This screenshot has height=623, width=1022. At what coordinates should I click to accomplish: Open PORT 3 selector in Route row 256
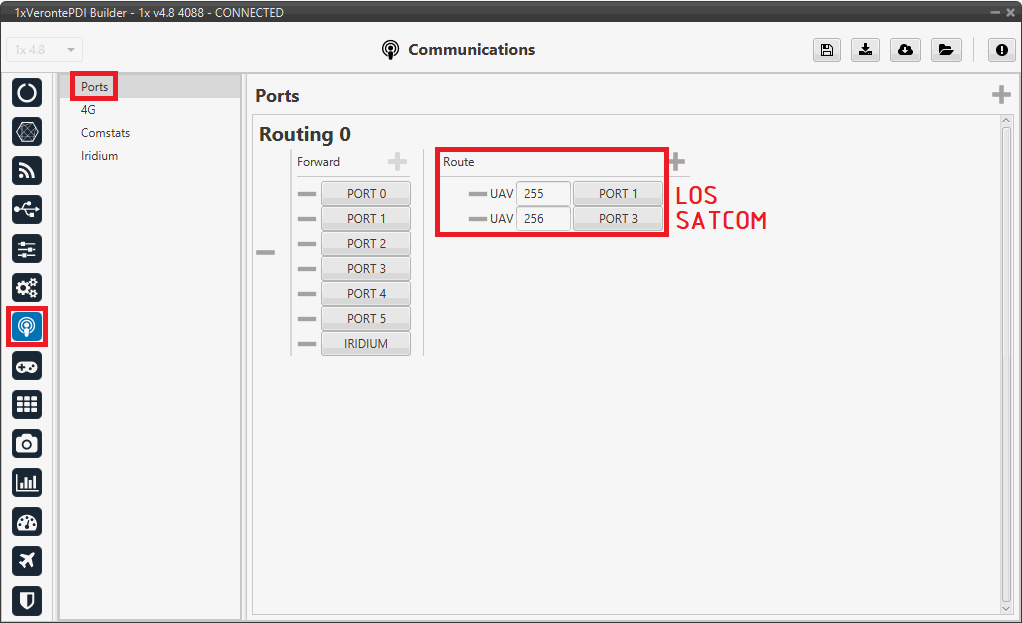point(617,218)
